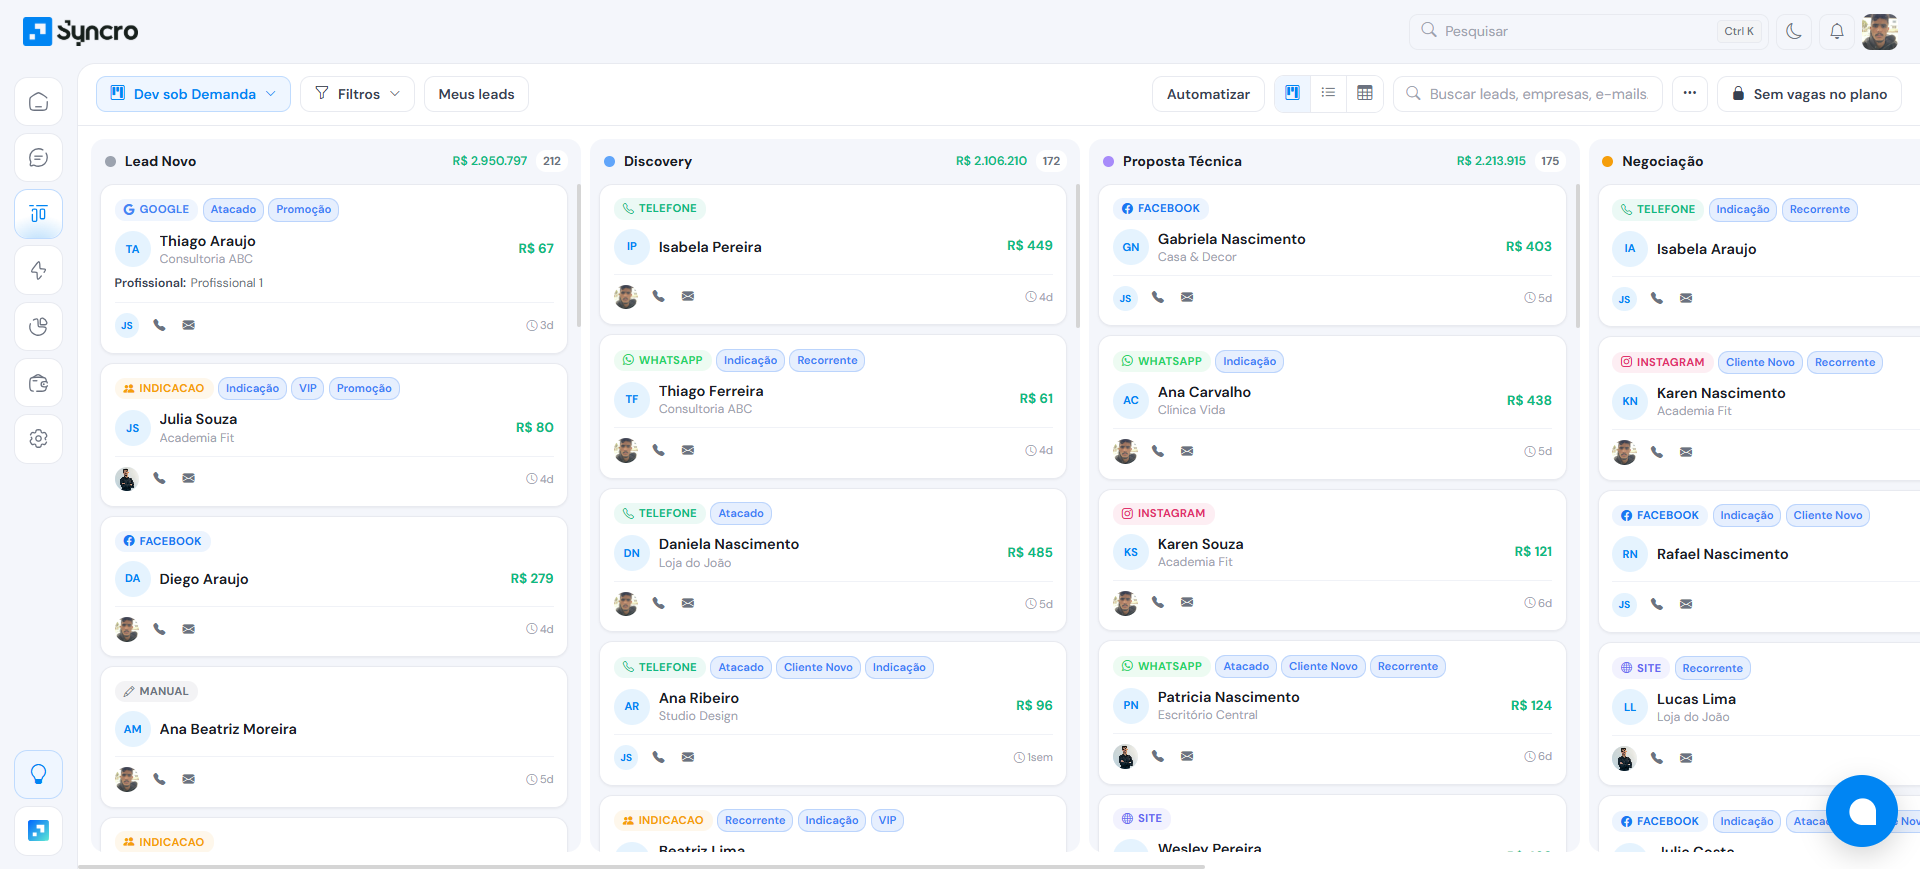Screen dimensions: 1920x869
Task: Click the Meus leads button
Action: click(x=476, y=94)
